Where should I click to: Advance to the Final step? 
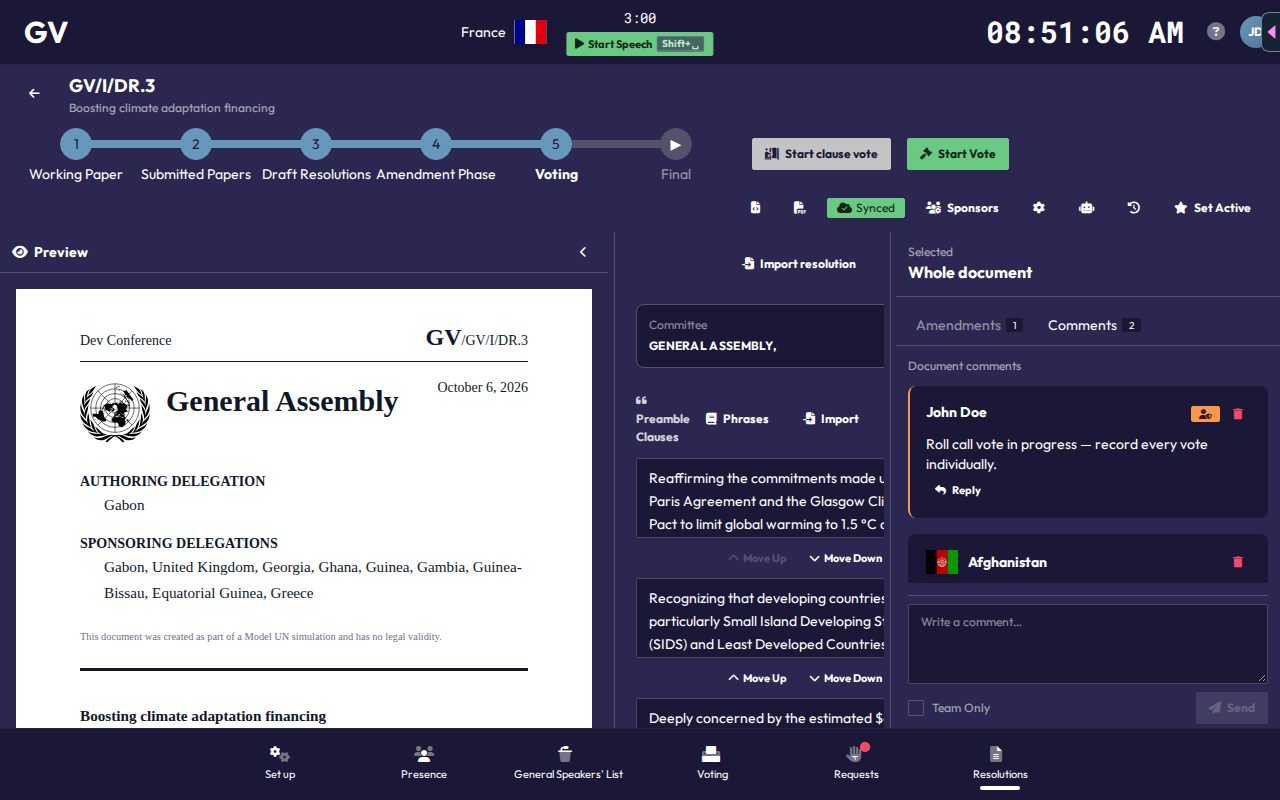click(x=676, y=144)
